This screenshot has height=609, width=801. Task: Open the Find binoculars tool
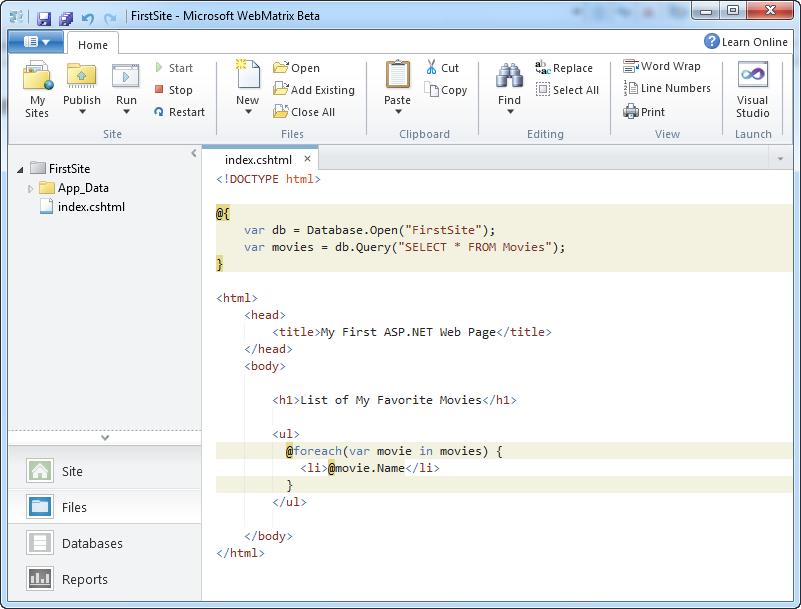pyautogui.click(x=509, y=77)
